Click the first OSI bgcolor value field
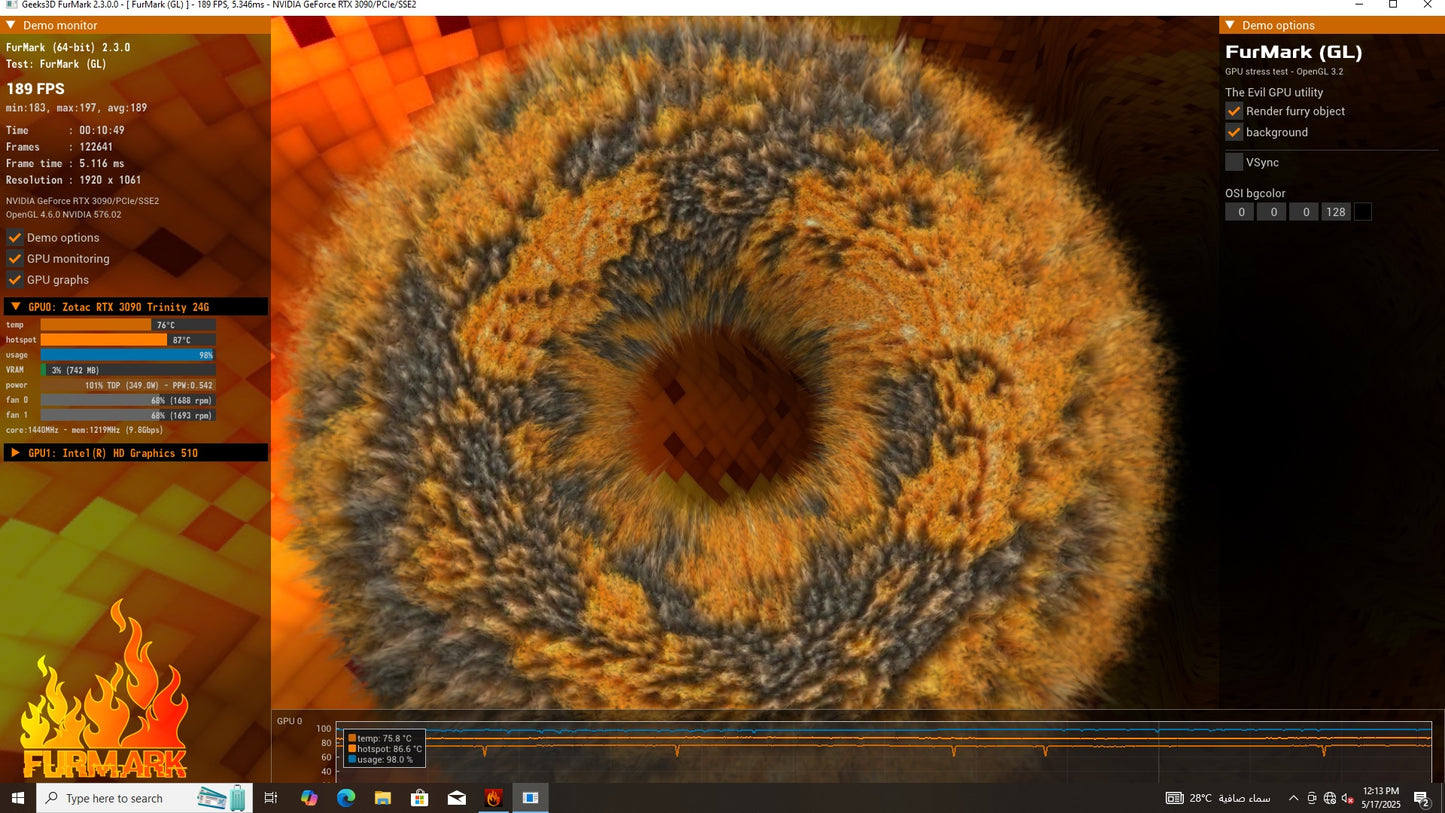The height and width of the screenshot is (813, 1445). click(1240, 212)
